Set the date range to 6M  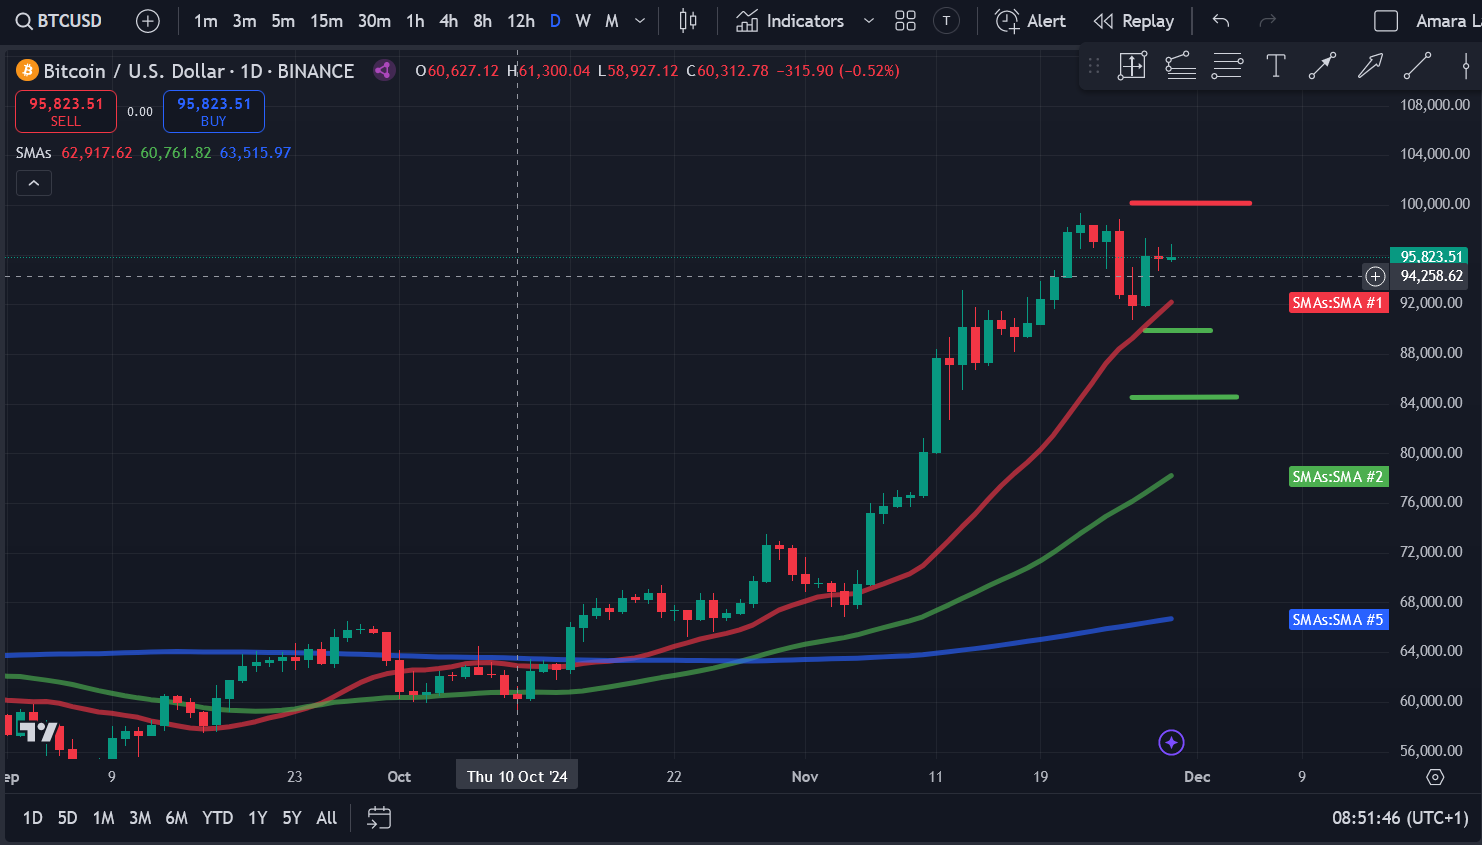click(176, 818)
